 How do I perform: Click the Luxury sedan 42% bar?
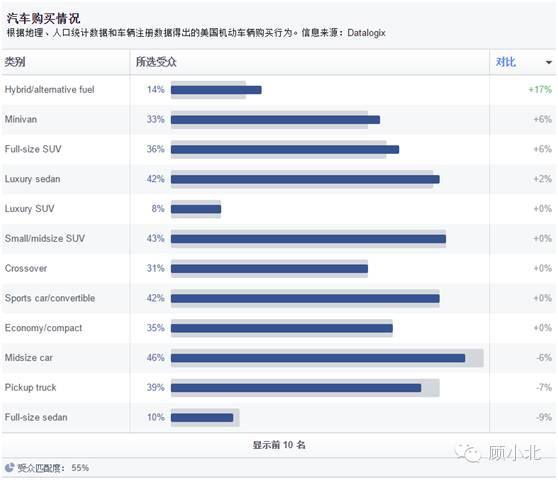(305, 179)
